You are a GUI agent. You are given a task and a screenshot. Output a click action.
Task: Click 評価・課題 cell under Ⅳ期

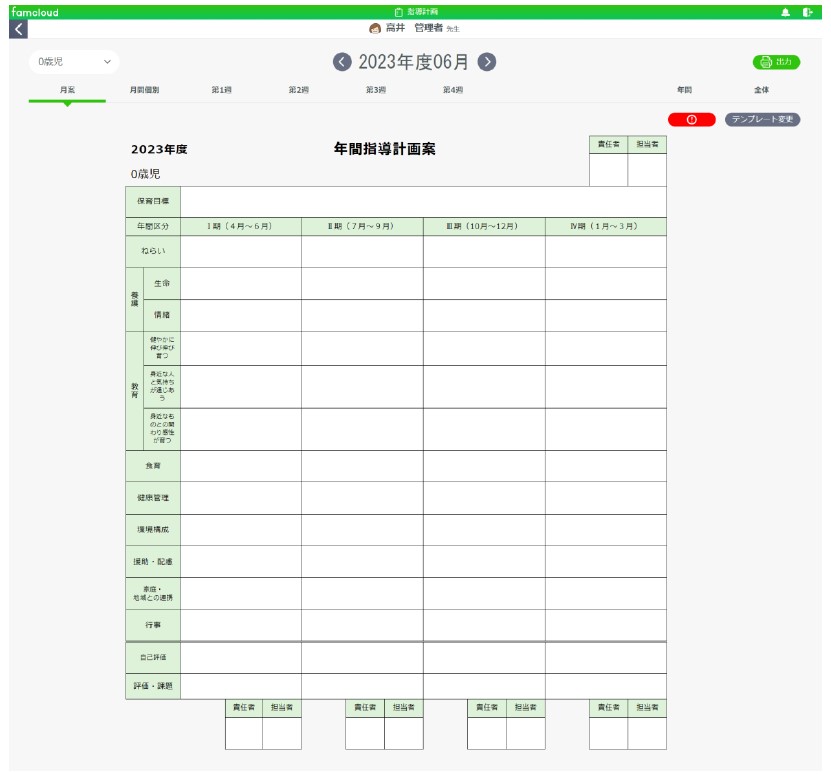coord(606,686)
